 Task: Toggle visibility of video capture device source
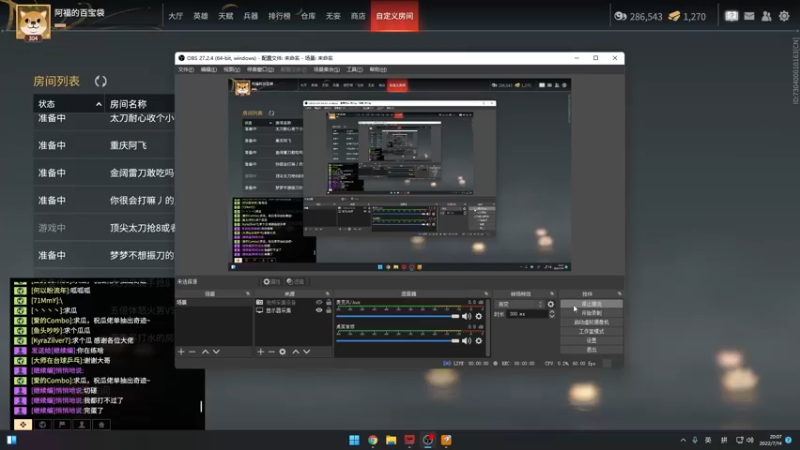click(319, 303)
